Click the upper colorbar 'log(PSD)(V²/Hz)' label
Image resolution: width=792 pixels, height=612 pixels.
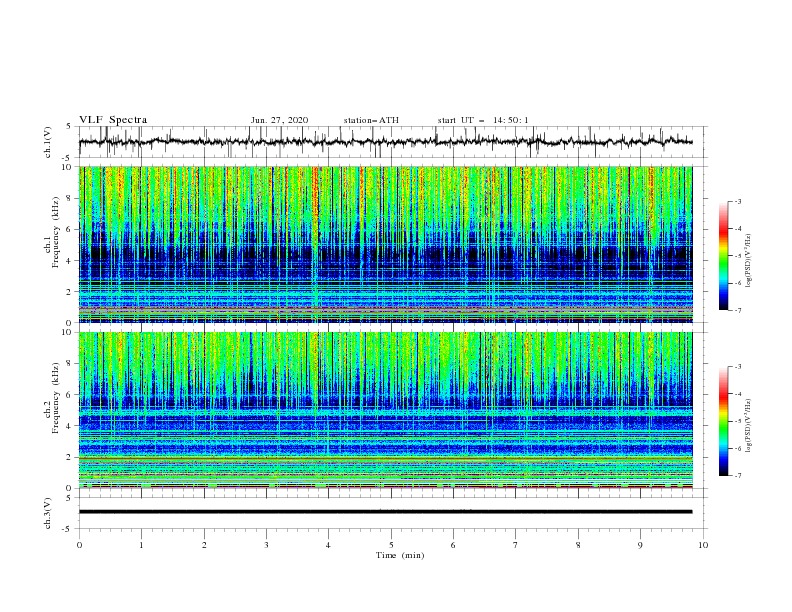pyautogui.click(x=749, y=261)
